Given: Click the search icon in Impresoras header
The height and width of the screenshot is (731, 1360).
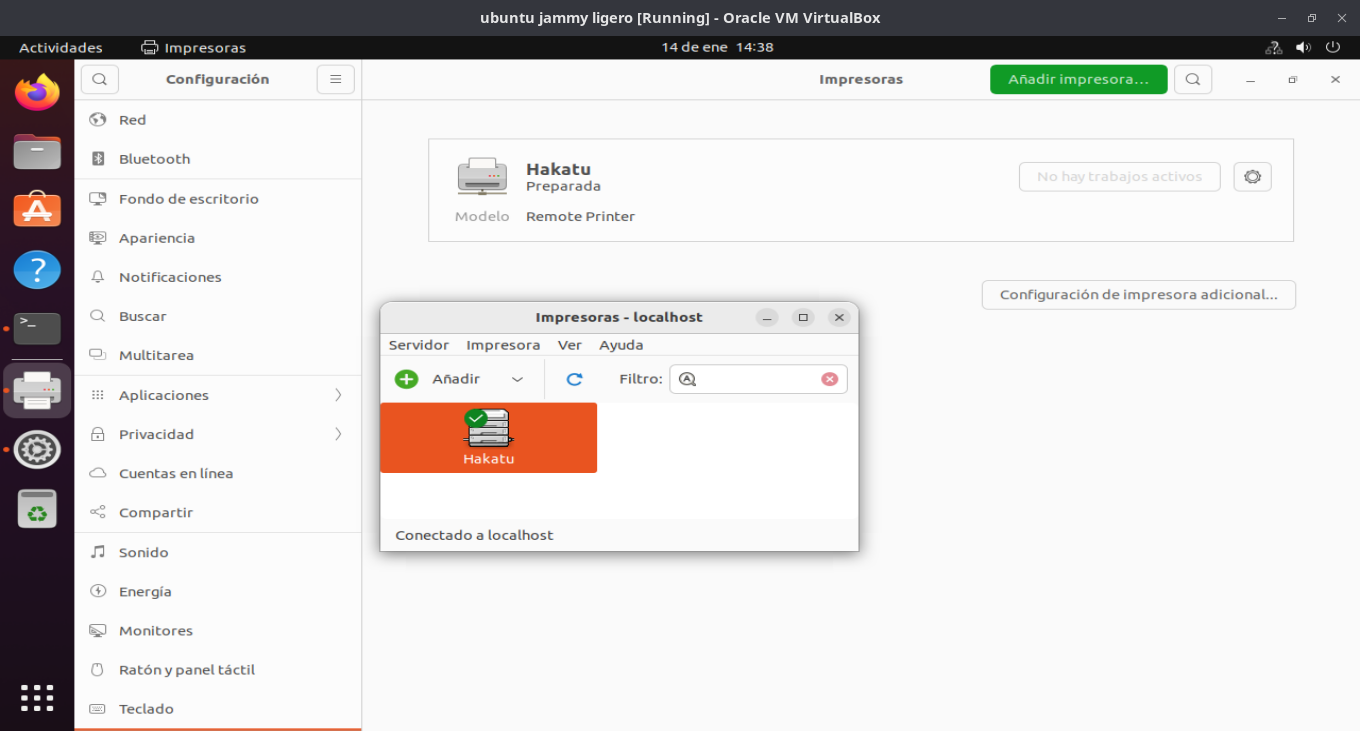Looking at the screenshot, I should pyautogui.click(x=1192, y=79).
